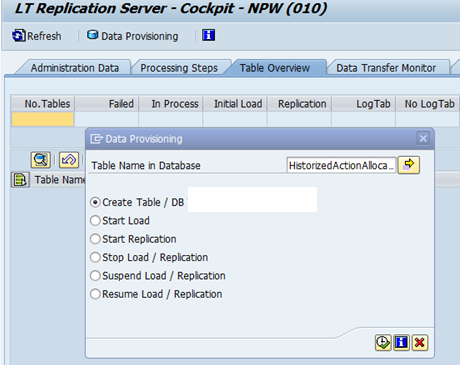Click the LogTab column header
460x365 pixels.
(x=363, y=104)
